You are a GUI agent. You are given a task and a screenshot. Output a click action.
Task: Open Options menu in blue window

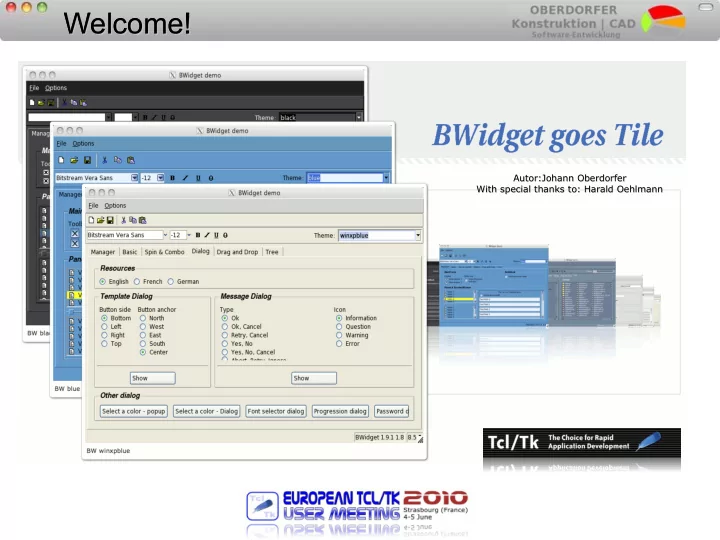click(83, 144)
